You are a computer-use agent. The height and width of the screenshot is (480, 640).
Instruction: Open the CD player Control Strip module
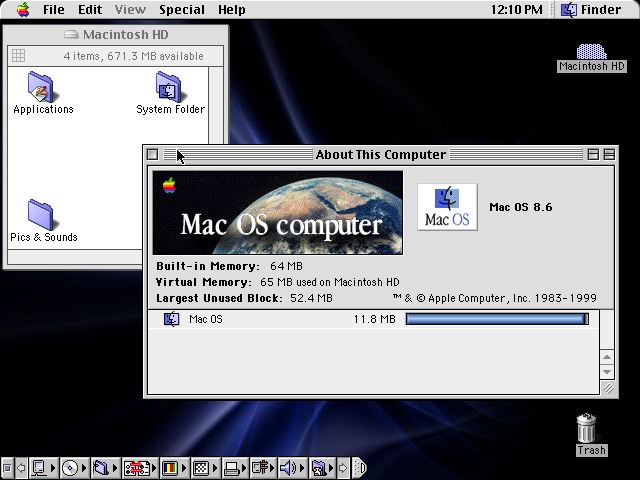[74, 468]
